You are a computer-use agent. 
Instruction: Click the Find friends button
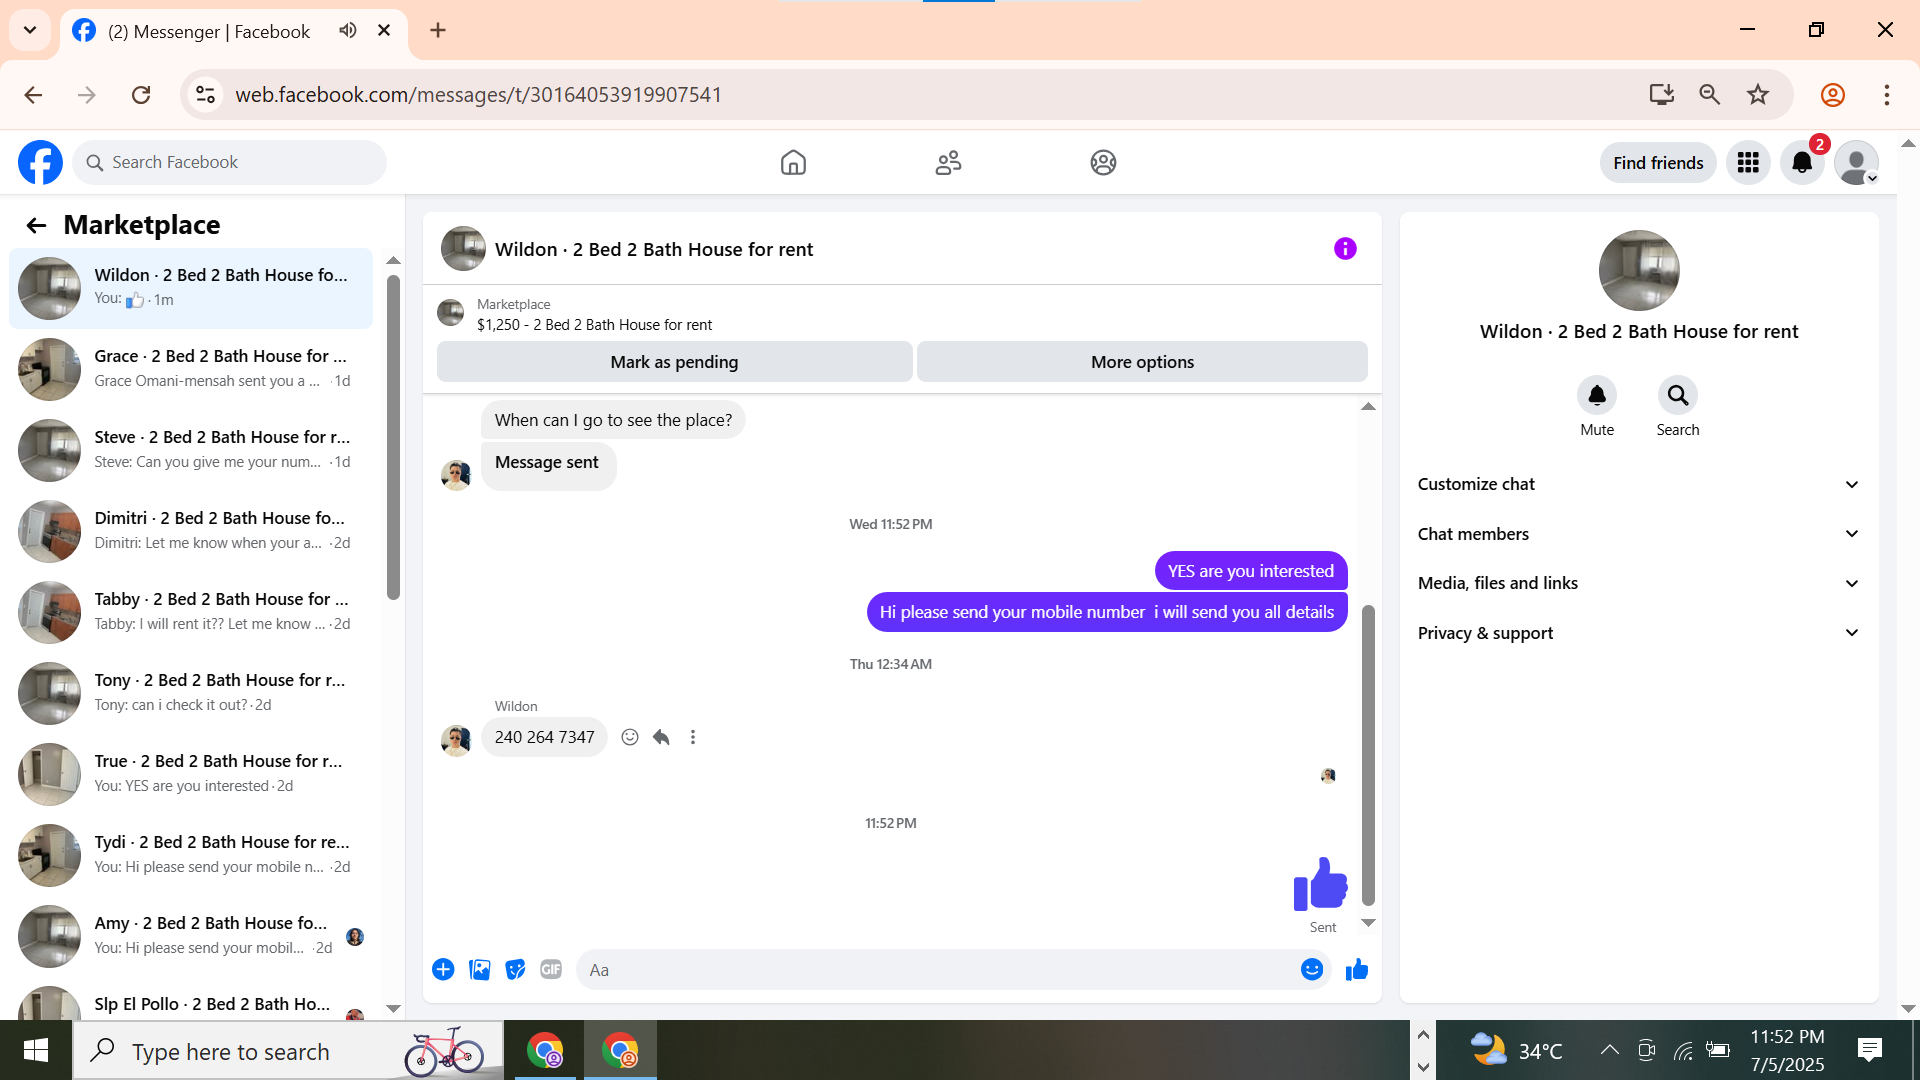coord(1657,163)
